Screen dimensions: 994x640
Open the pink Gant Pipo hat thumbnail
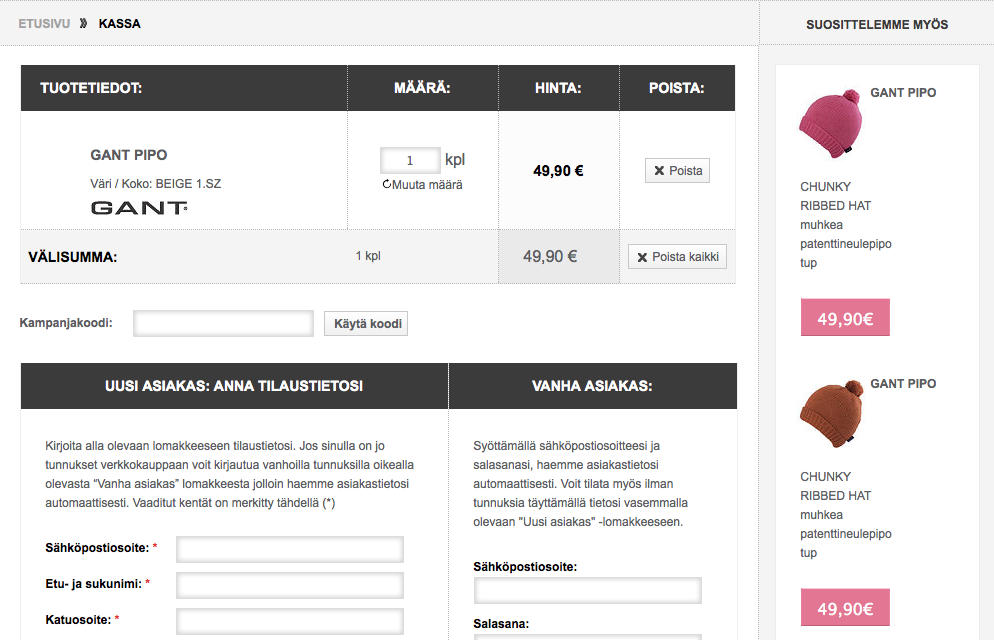pyautogui.click(x=831, y=124)
